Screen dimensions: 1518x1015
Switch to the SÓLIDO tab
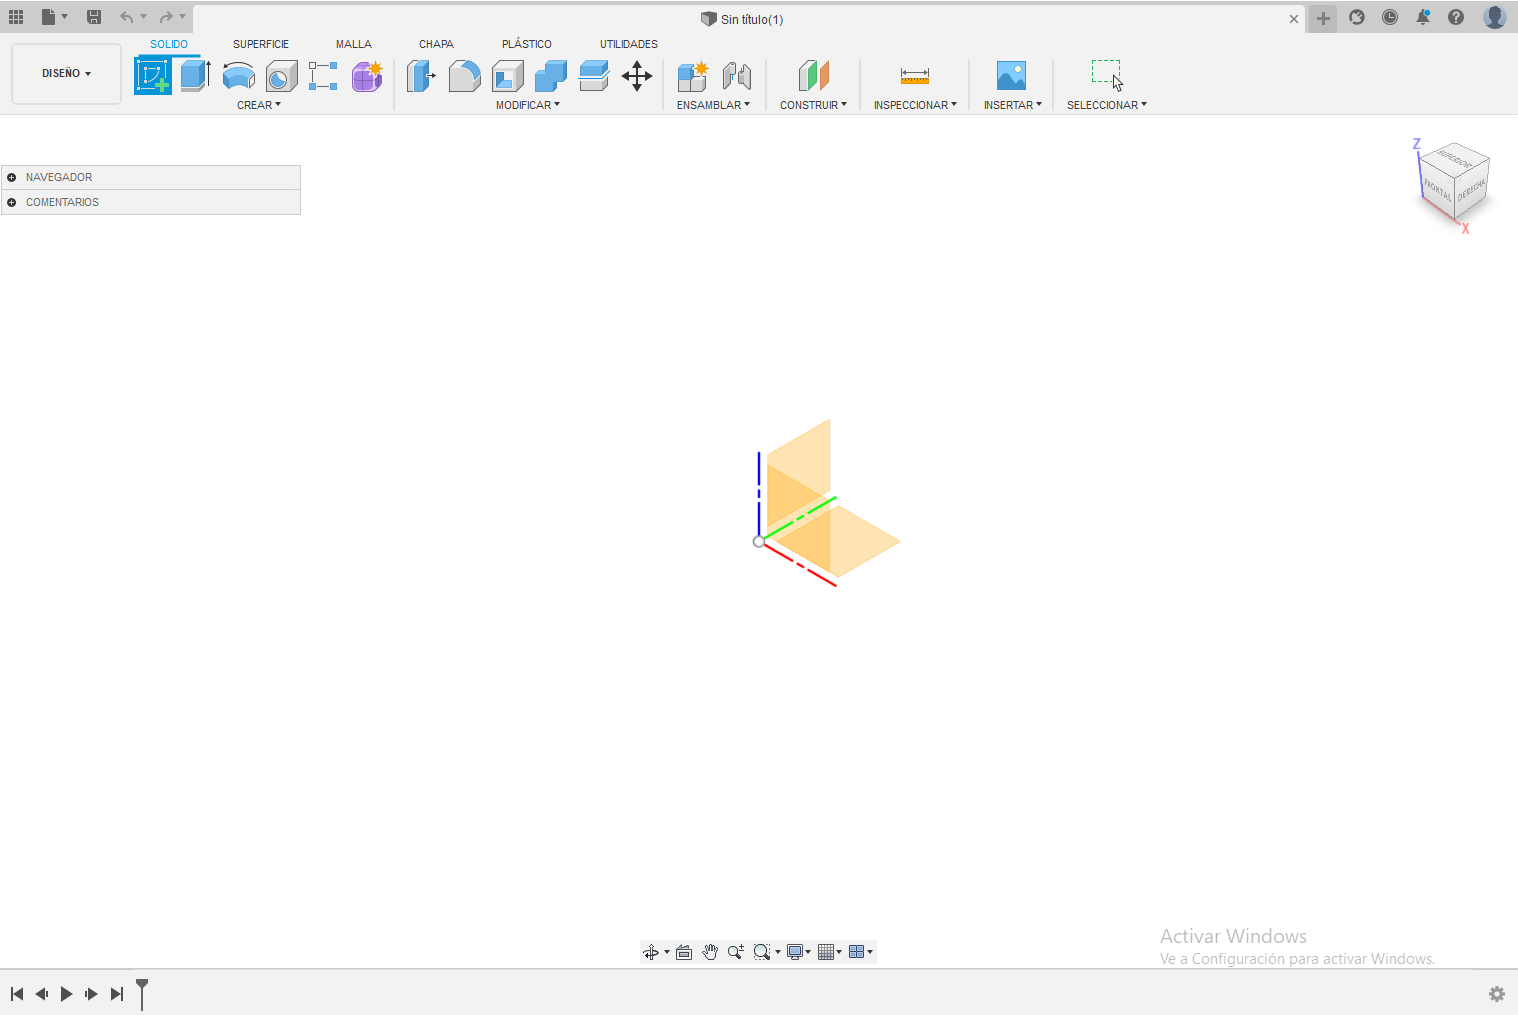169,44
